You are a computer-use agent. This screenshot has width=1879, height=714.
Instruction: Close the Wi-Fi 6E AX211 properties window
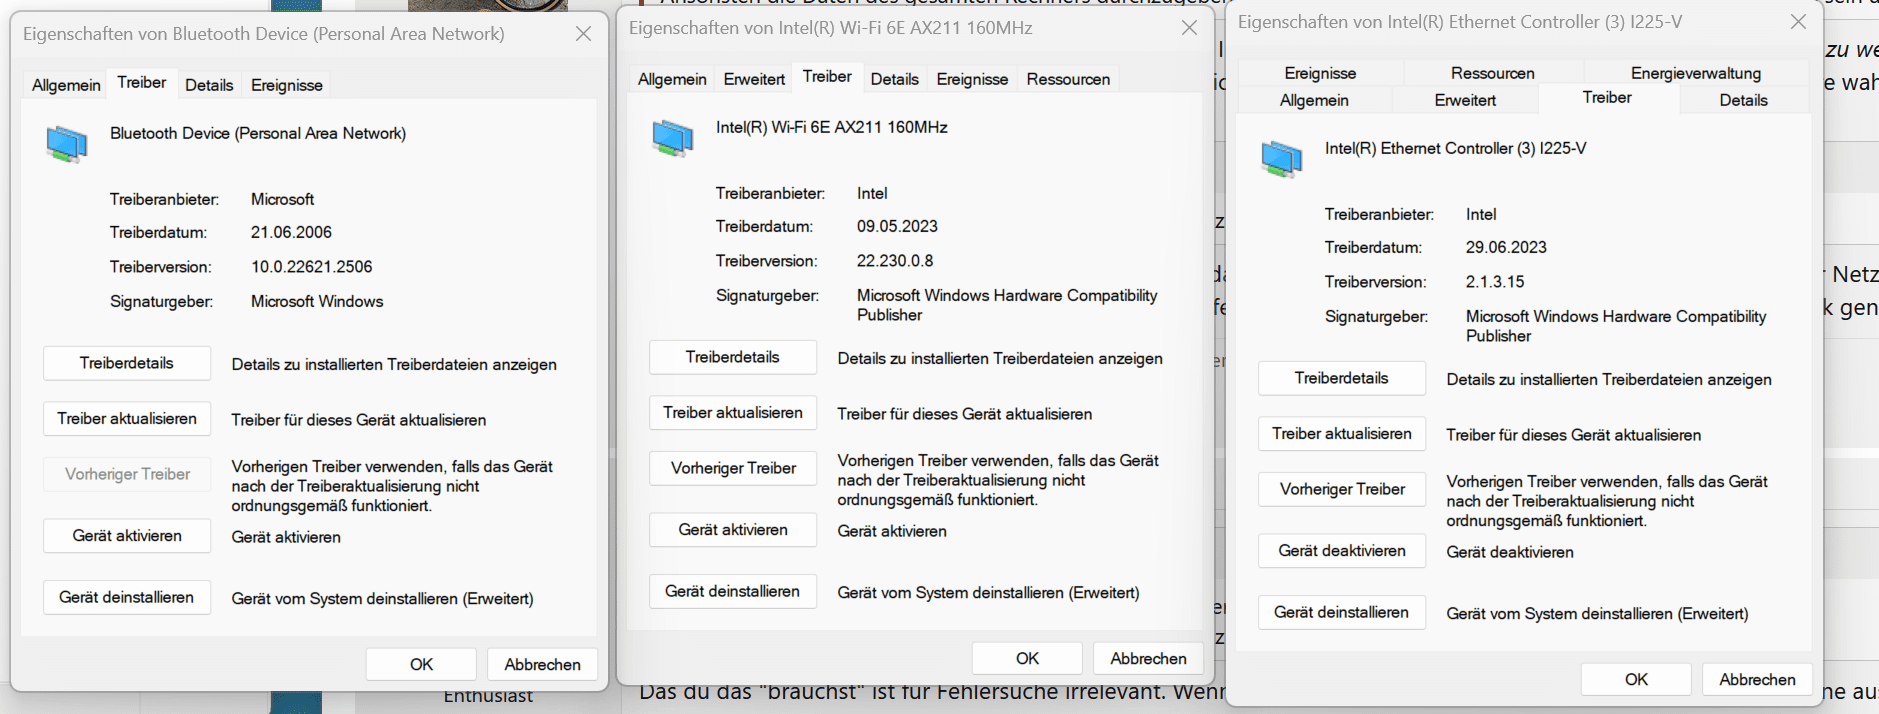(1189, 28)
